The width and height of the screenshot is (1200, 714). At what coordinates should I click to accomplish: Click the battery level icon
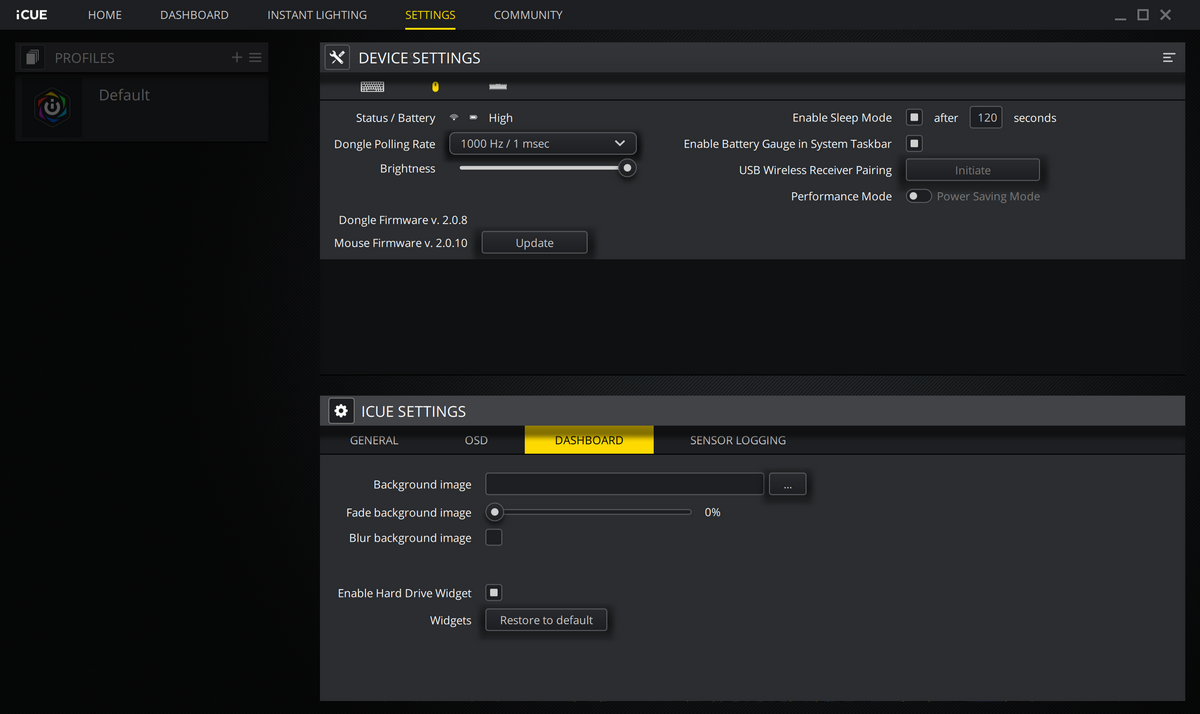pyautogui.click(x=473, y=117)
